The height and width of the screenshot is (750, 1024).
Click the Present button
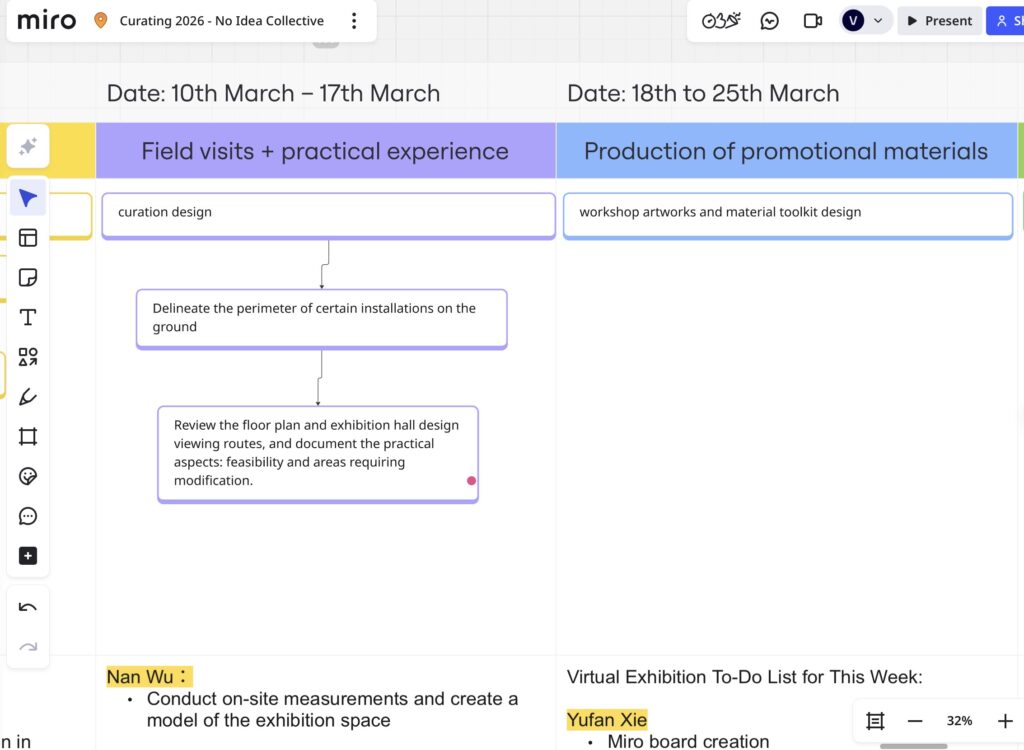[939, 21]
